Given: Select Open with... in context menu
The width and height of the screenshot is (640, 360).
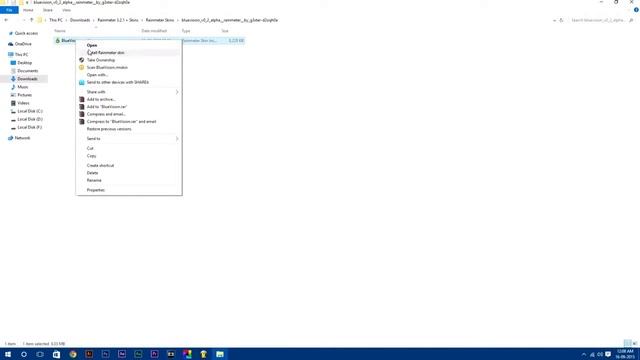Looking at the screenshot, I should coord(97,75).
